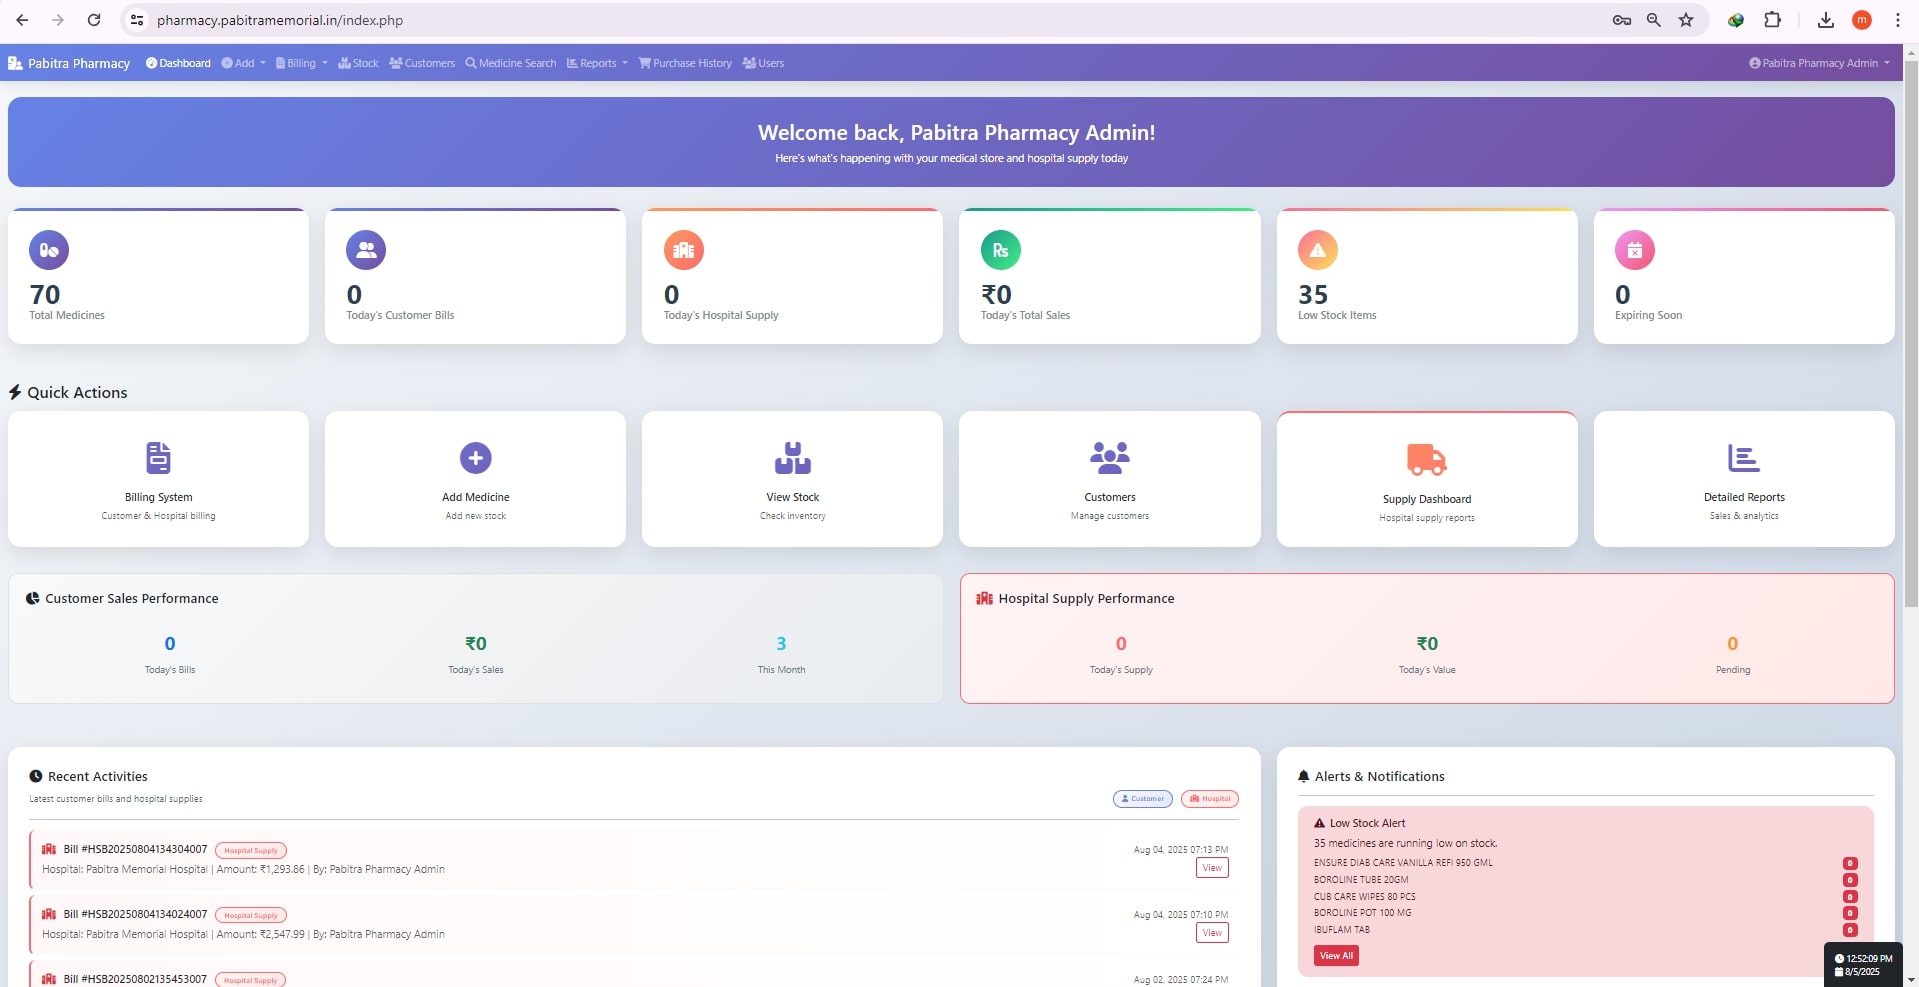
Task: Click the Supply Dashboard truck icon
Action: tap(1426, 460)
